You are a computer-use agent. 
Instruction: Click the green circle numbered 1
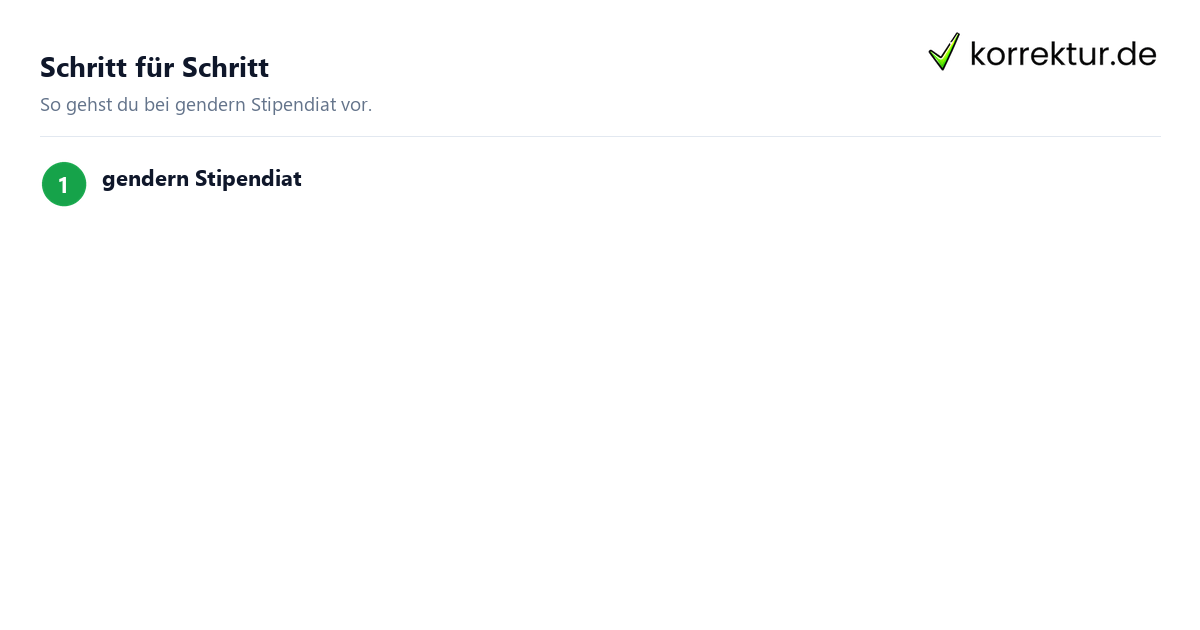click(x=64, y=184)
